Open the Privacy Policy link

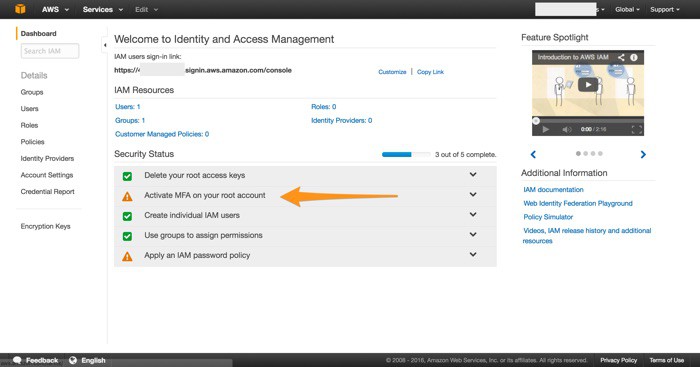pos(618,360)
